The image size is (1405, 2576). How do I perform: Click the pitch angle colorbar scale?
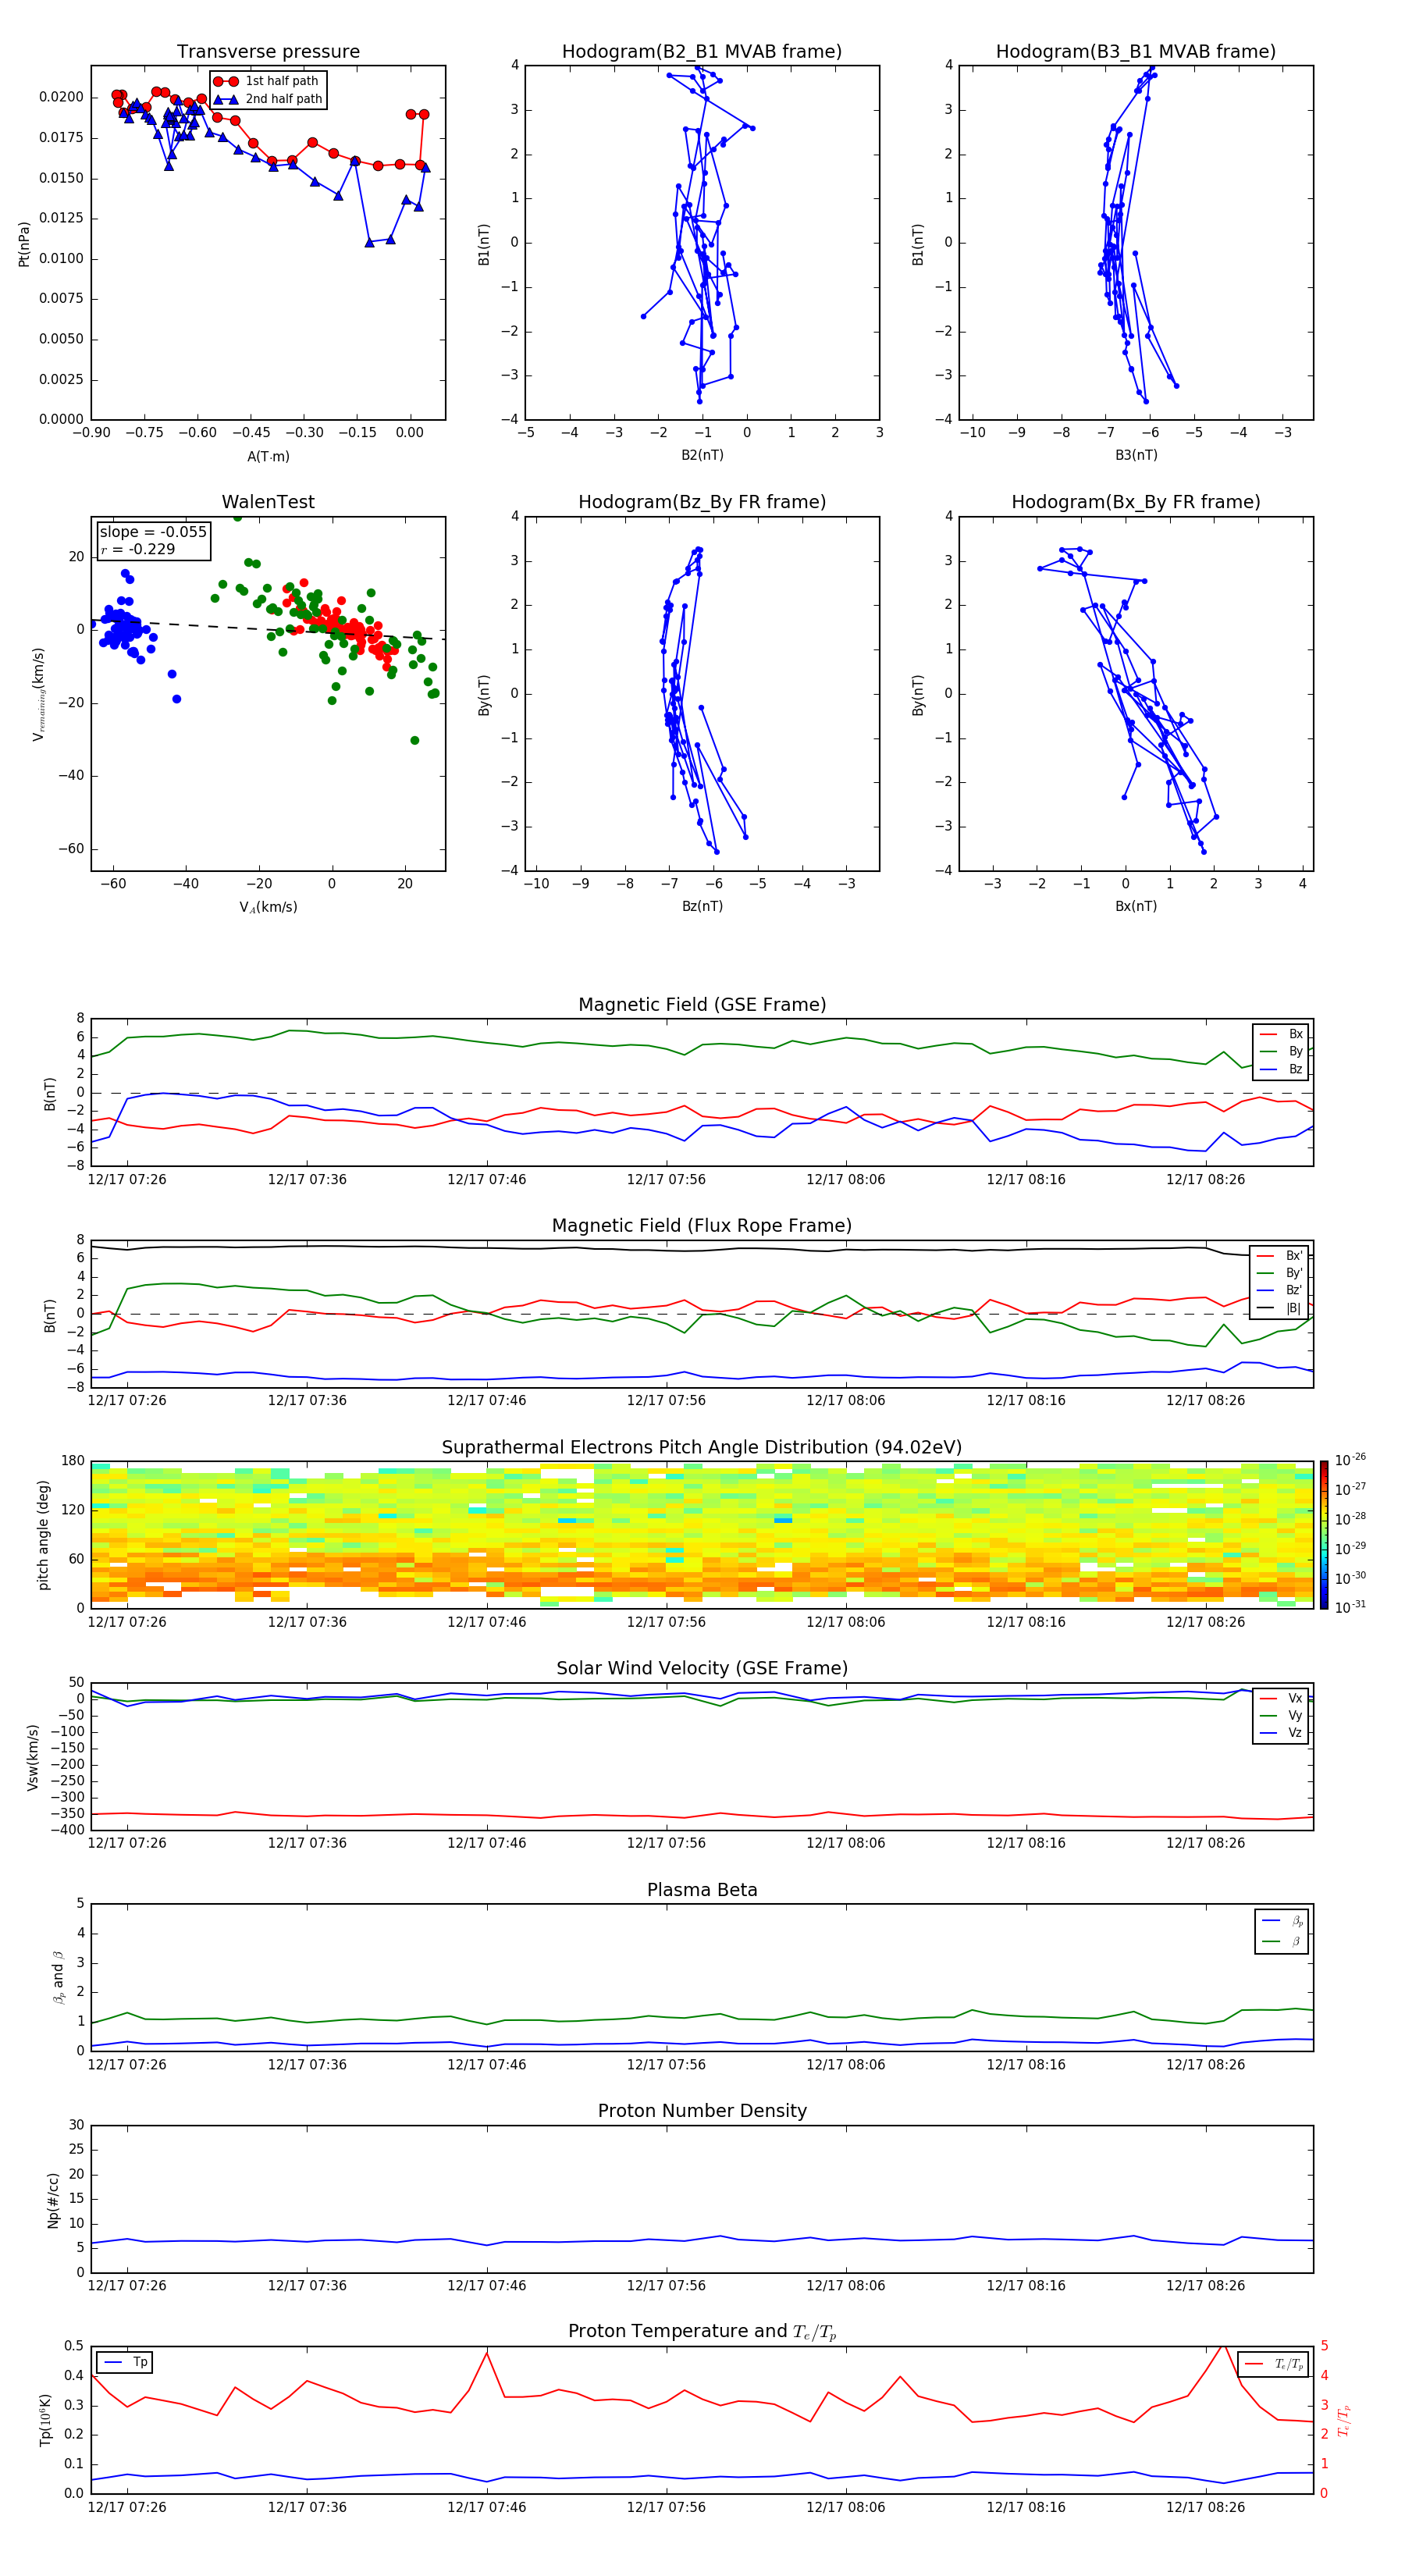[1324, 1535]
